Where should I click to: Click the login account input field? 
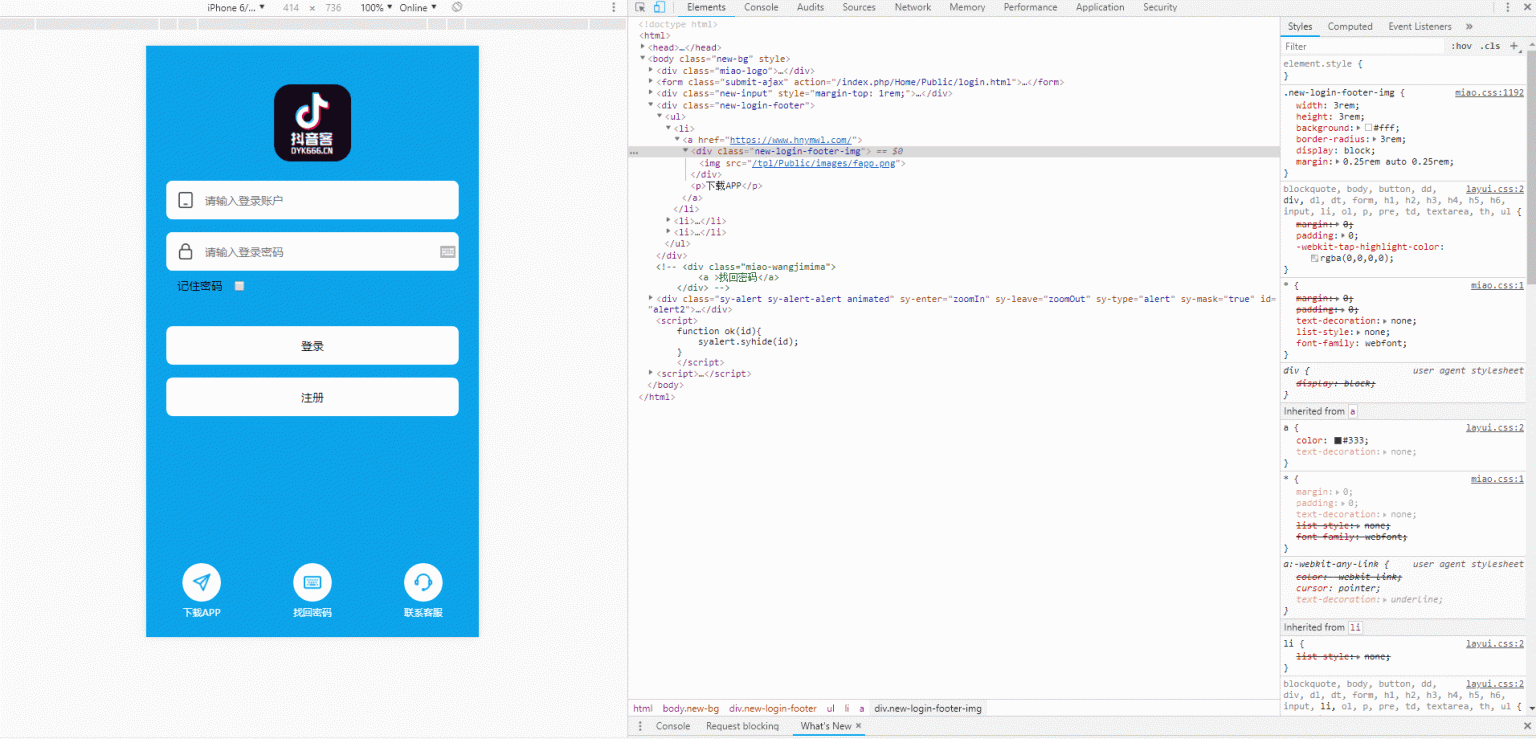click(312, 200)
